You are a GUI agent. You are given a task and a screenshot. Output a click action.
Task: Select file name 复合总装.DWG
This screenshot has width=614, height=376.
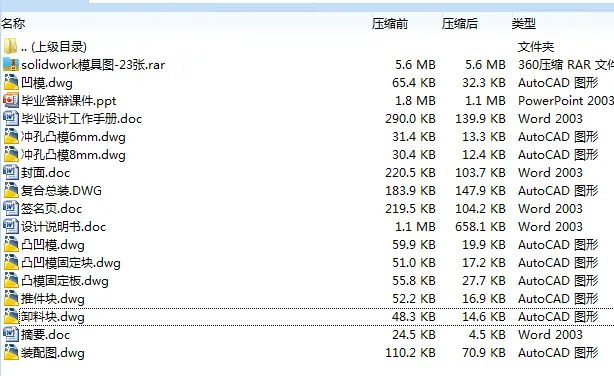pos(61,191)
